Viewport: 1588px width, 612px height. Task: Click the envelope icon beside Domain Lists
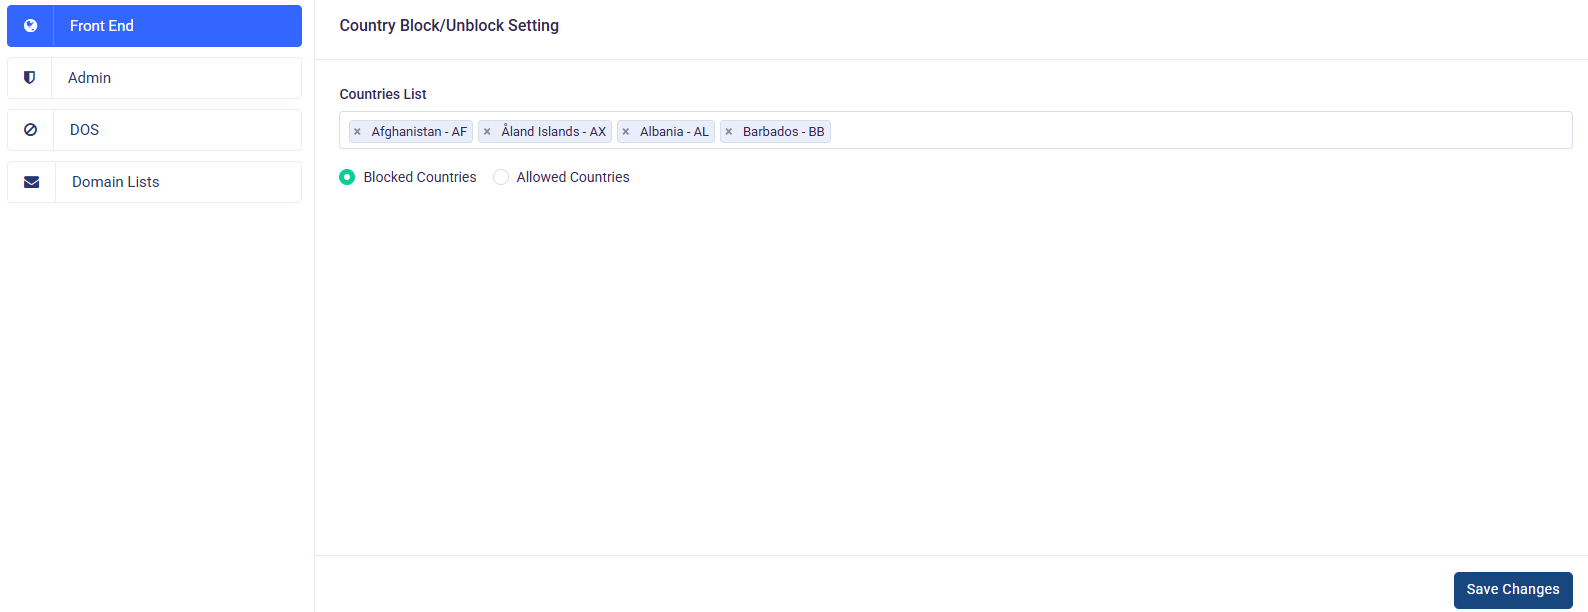tap(32, 182)
